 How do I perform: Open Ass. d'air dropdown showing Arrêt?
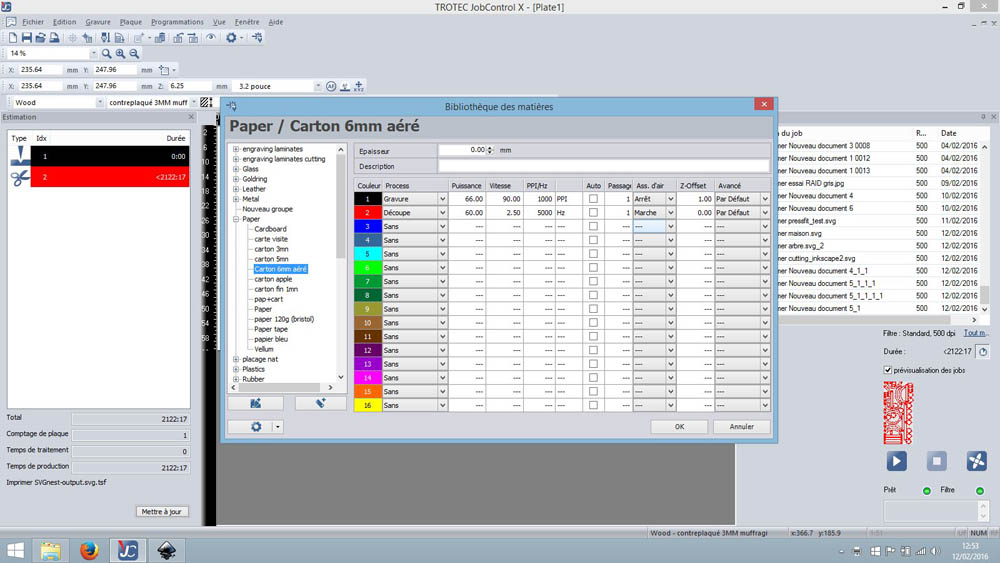coord(670,199)
